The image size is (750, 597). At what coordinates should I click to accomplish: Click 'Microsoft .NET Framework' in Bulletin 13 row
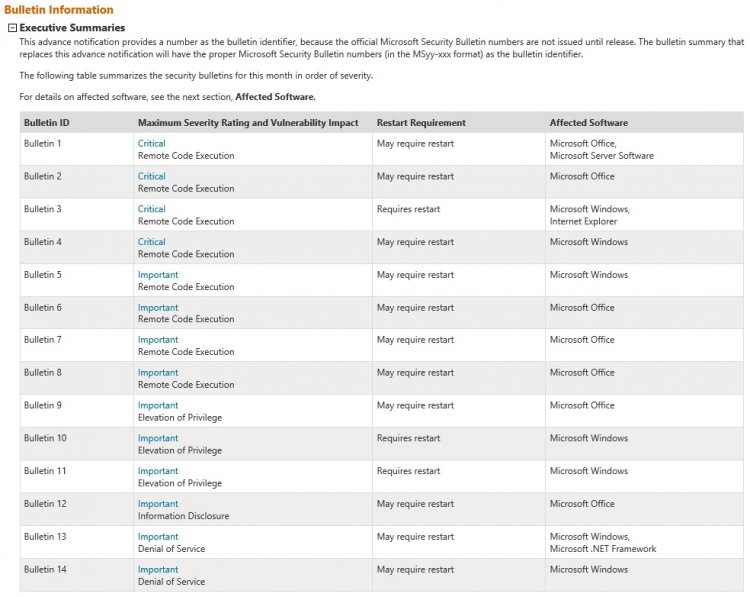(603, 549)
